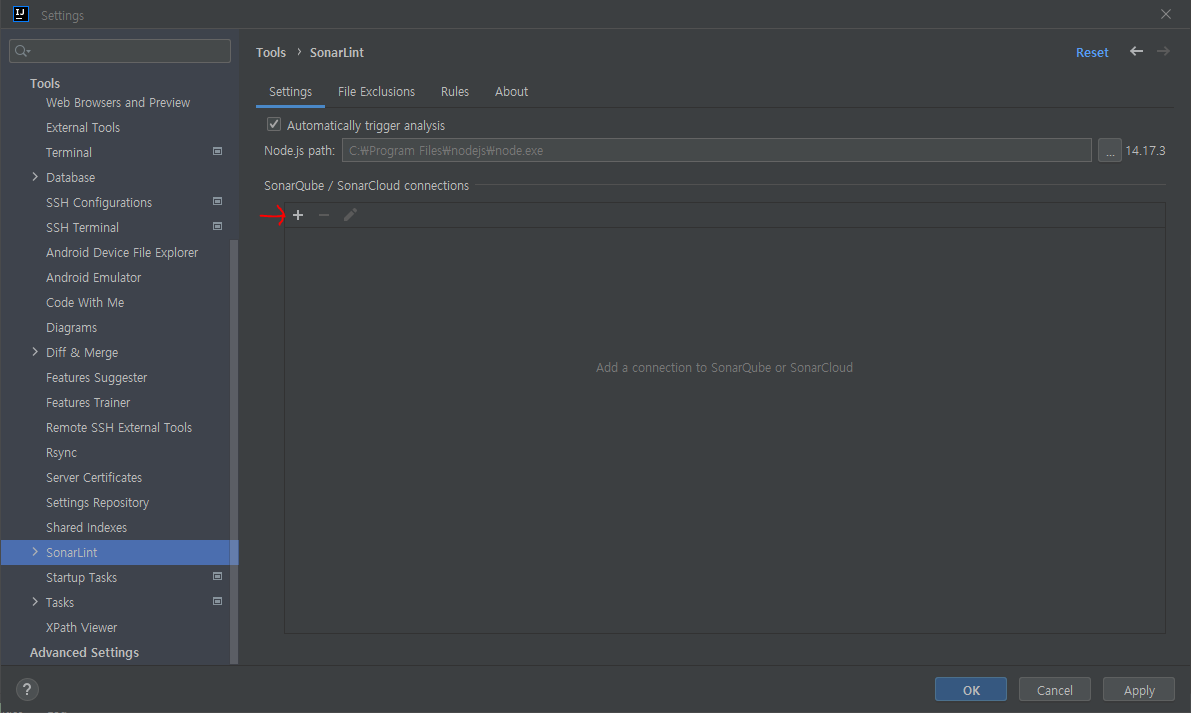Select Web Browsers and Preview
Image resolution: width=1191 pixels, height=713 pixels.
[118, 103]
